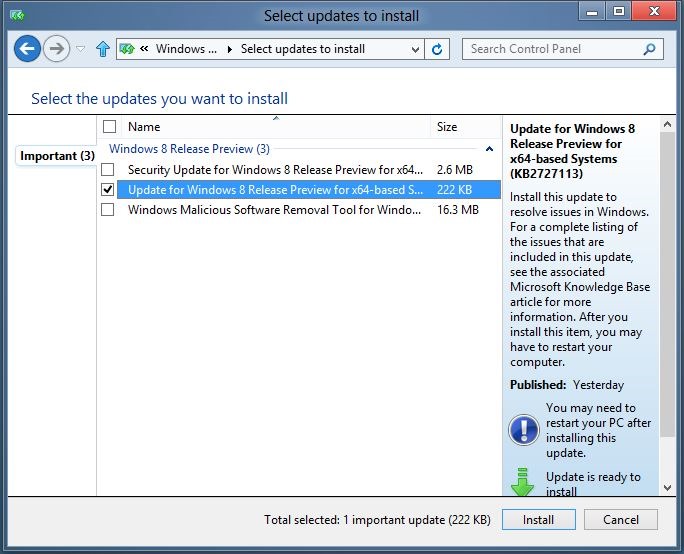
Task: Maximize the Select updates to install window
Action: [x=619, y=11]
